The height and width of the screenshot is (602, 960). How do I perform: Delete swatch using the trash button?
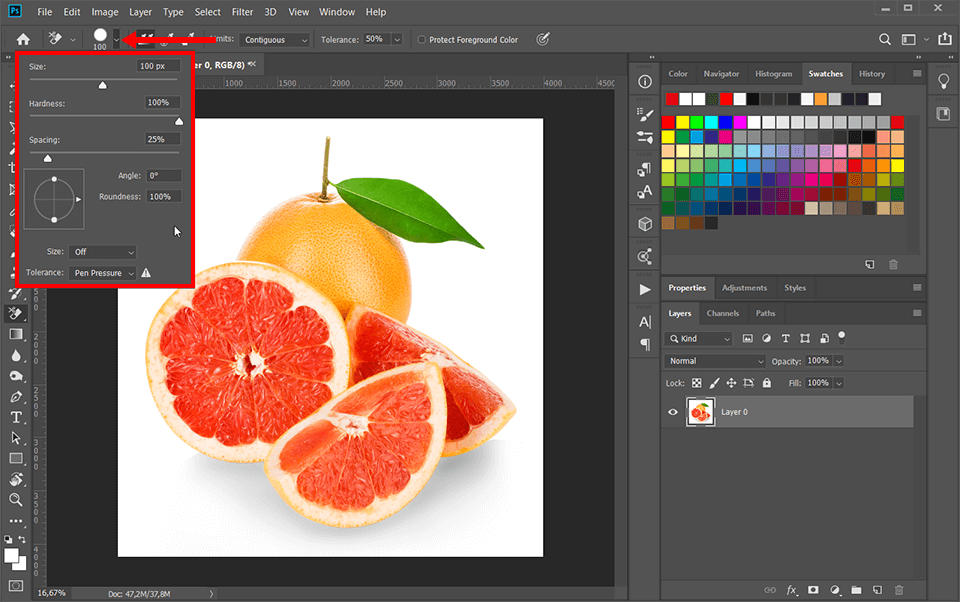(x=893, y=264)
